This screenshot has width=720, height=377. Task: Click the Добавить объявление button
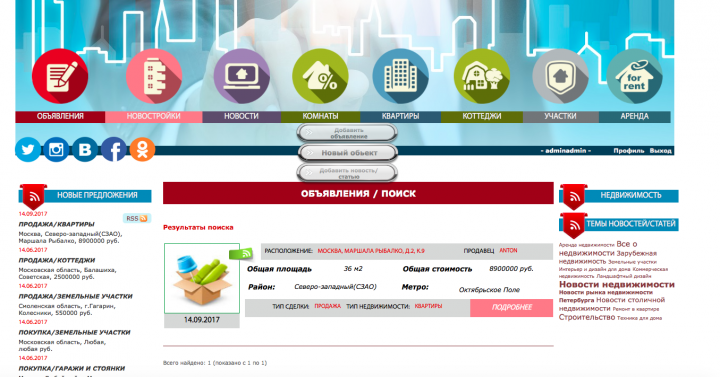point(347,133)
